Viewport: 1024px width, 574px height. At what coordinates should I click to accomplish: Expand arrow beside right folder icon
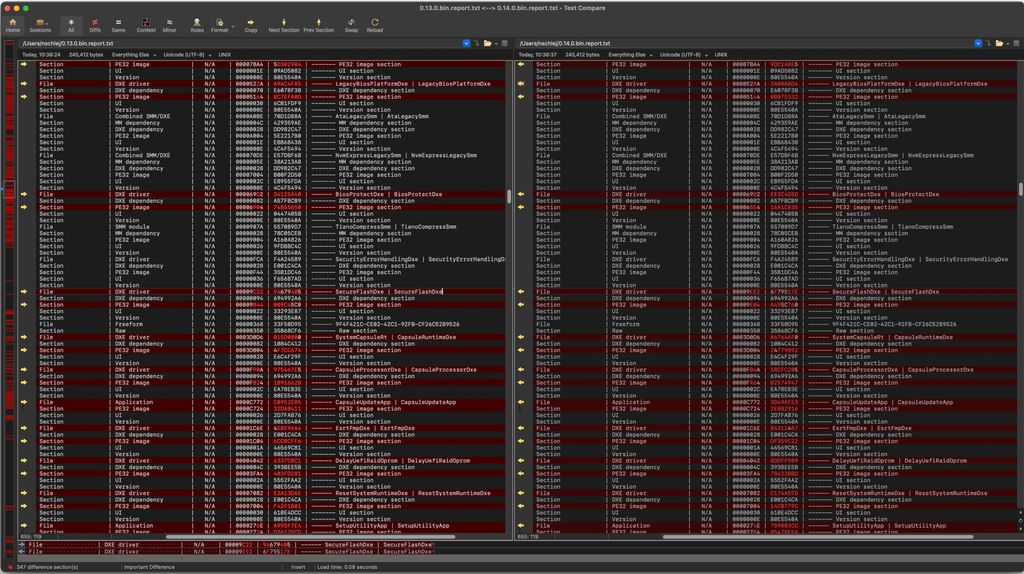[x=1007, y=44]
